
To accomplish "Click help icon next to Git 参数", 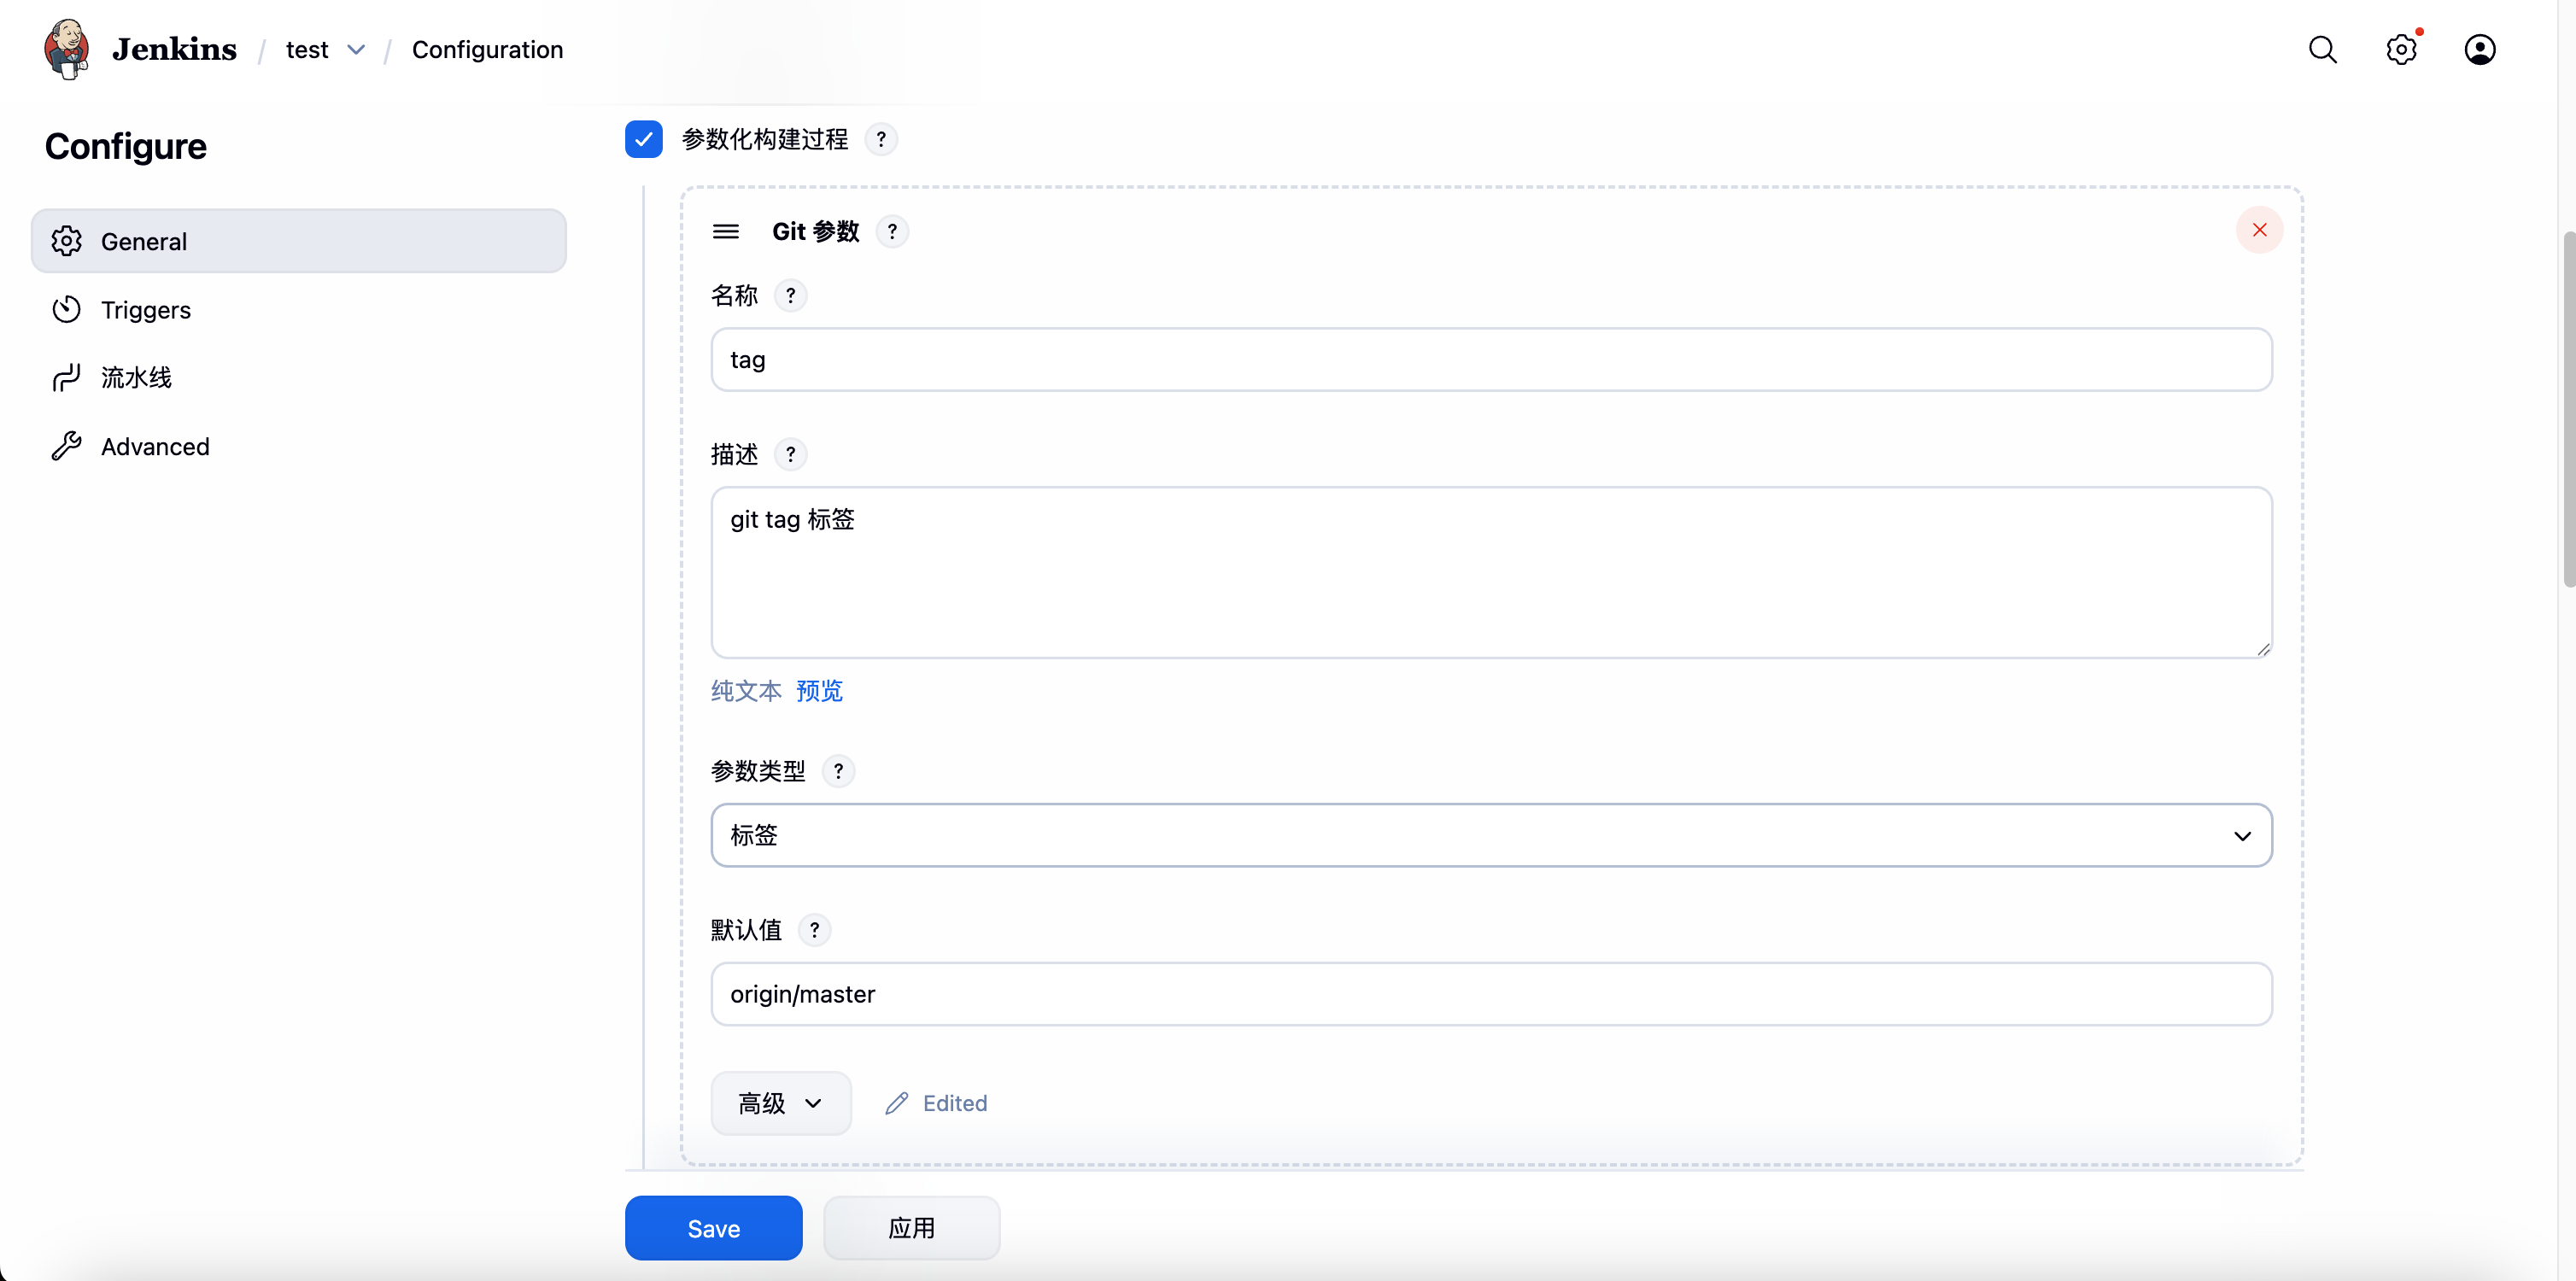I will (892, 232).
